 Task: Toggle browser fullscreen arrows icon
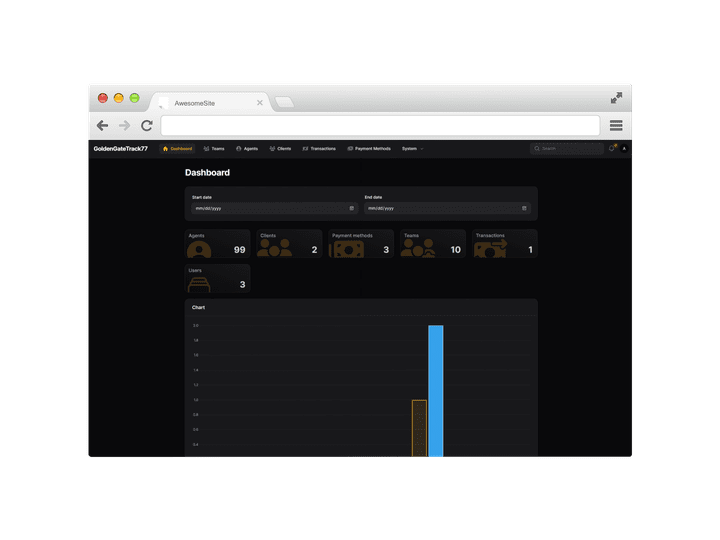coord(616,98)
